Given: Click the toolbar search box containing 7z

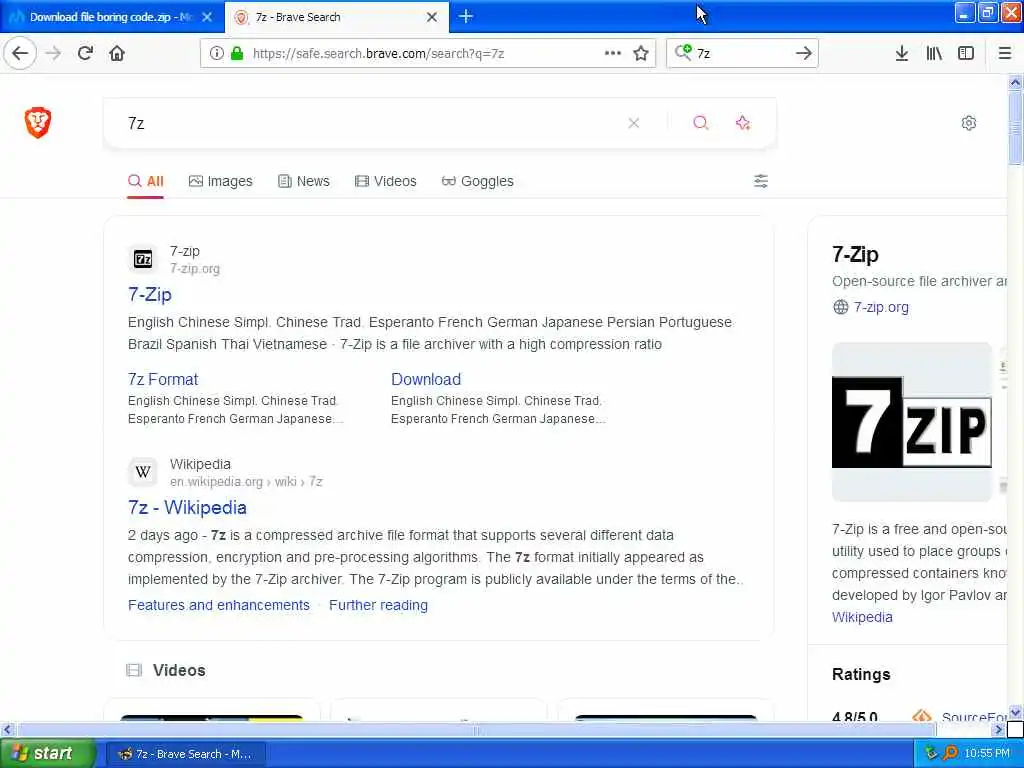Looking at the screenshot, I should 741,53.
